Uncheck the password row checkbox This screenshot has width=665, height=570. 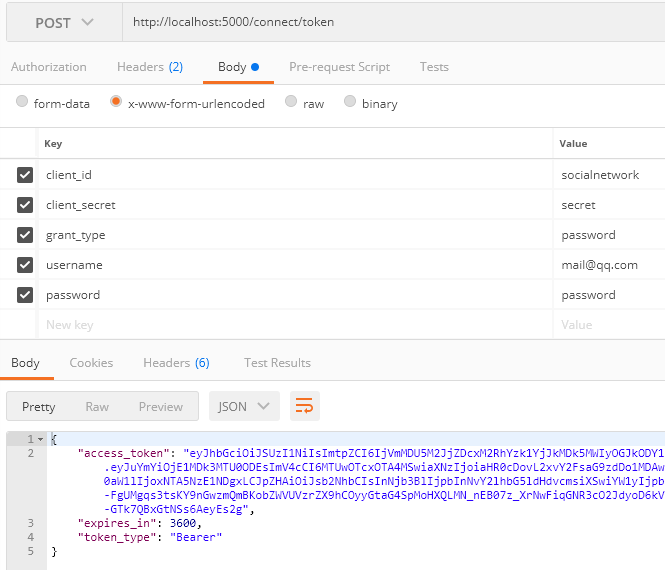click(x=25, y=295)
